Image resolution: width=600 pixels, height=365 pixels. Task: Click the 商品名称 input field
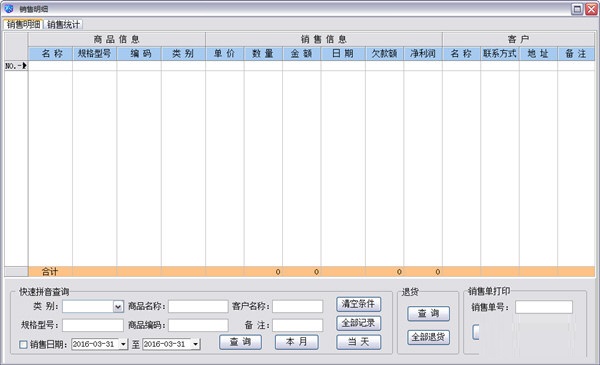click(198, 306)
